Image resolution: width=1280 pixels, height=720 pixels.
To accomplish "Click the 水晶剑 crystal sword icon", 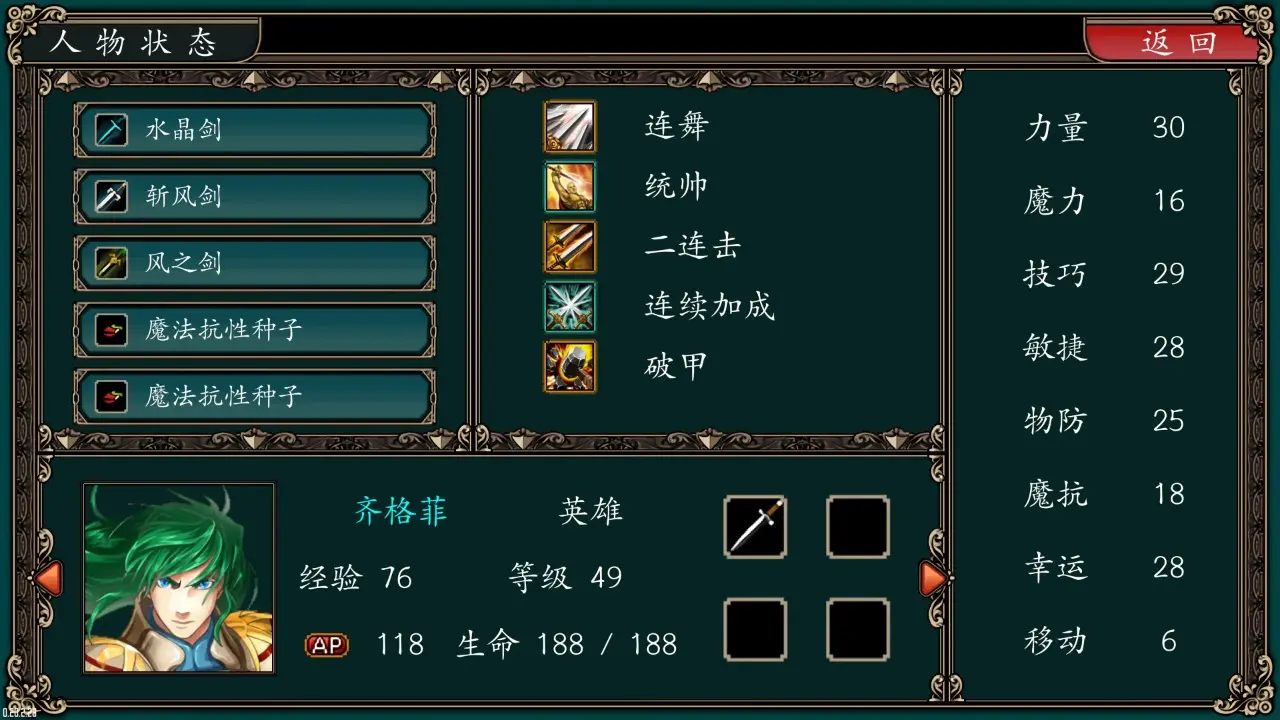I will click(111, 130).
